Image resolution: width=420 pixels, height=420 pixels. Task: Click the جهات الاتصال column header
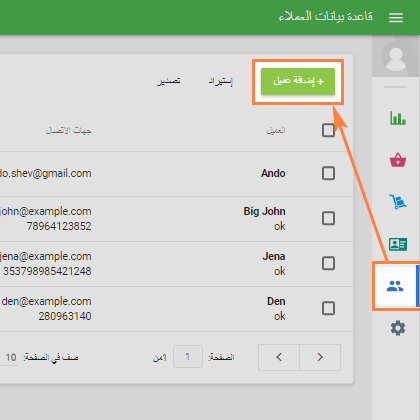68,130
